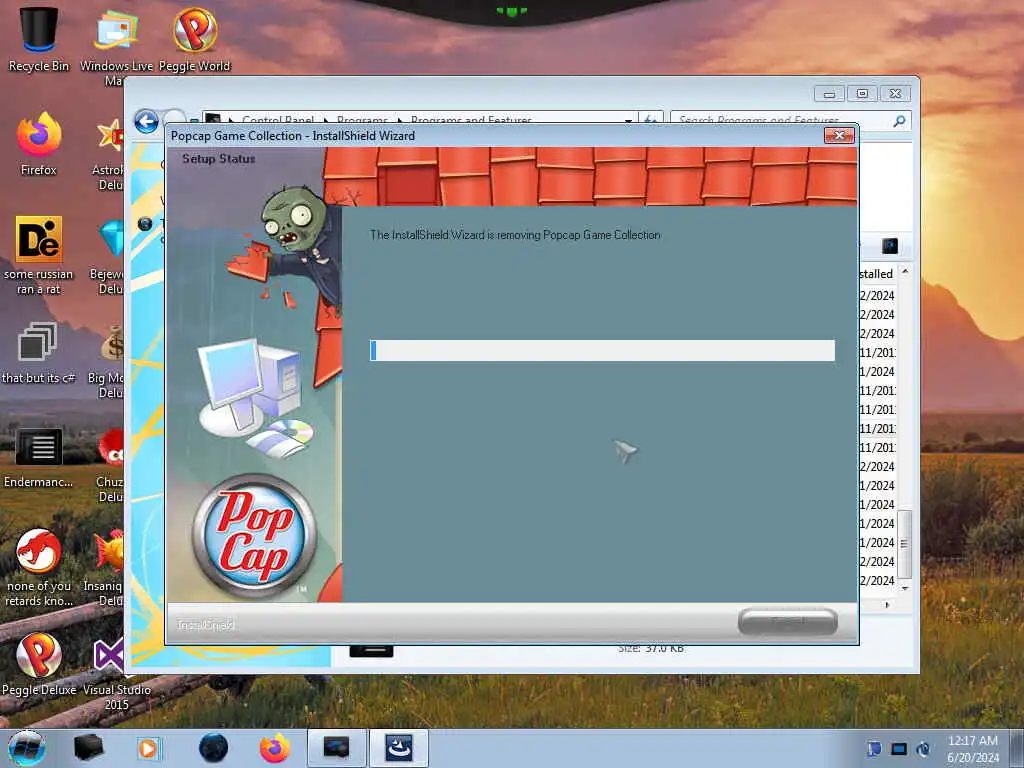Screen dimensions: 1024x768
Task: Minimize the Programs and Features window
Action: point(829,93)
